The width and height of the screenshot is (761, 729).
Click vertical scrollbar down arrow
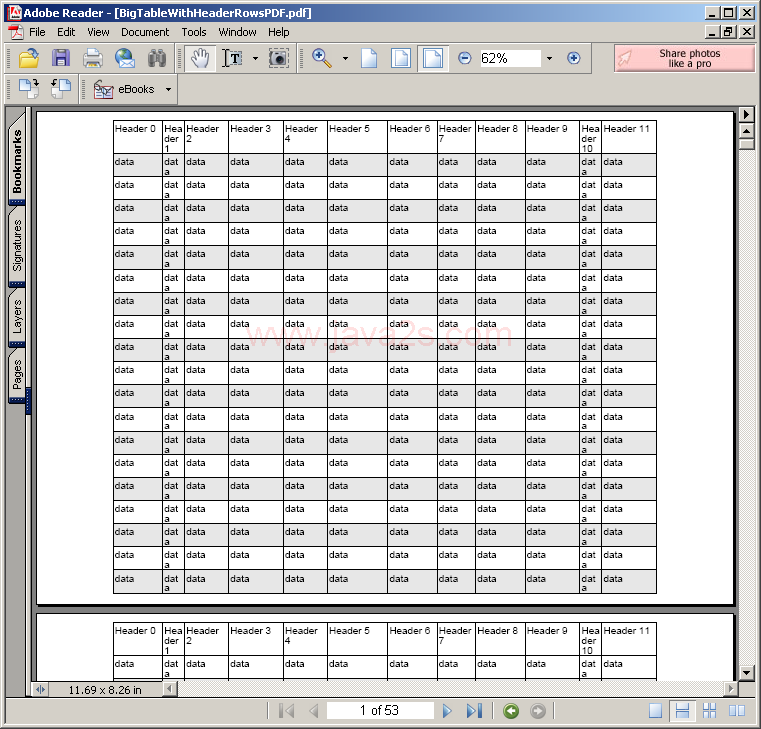(746, 673)
